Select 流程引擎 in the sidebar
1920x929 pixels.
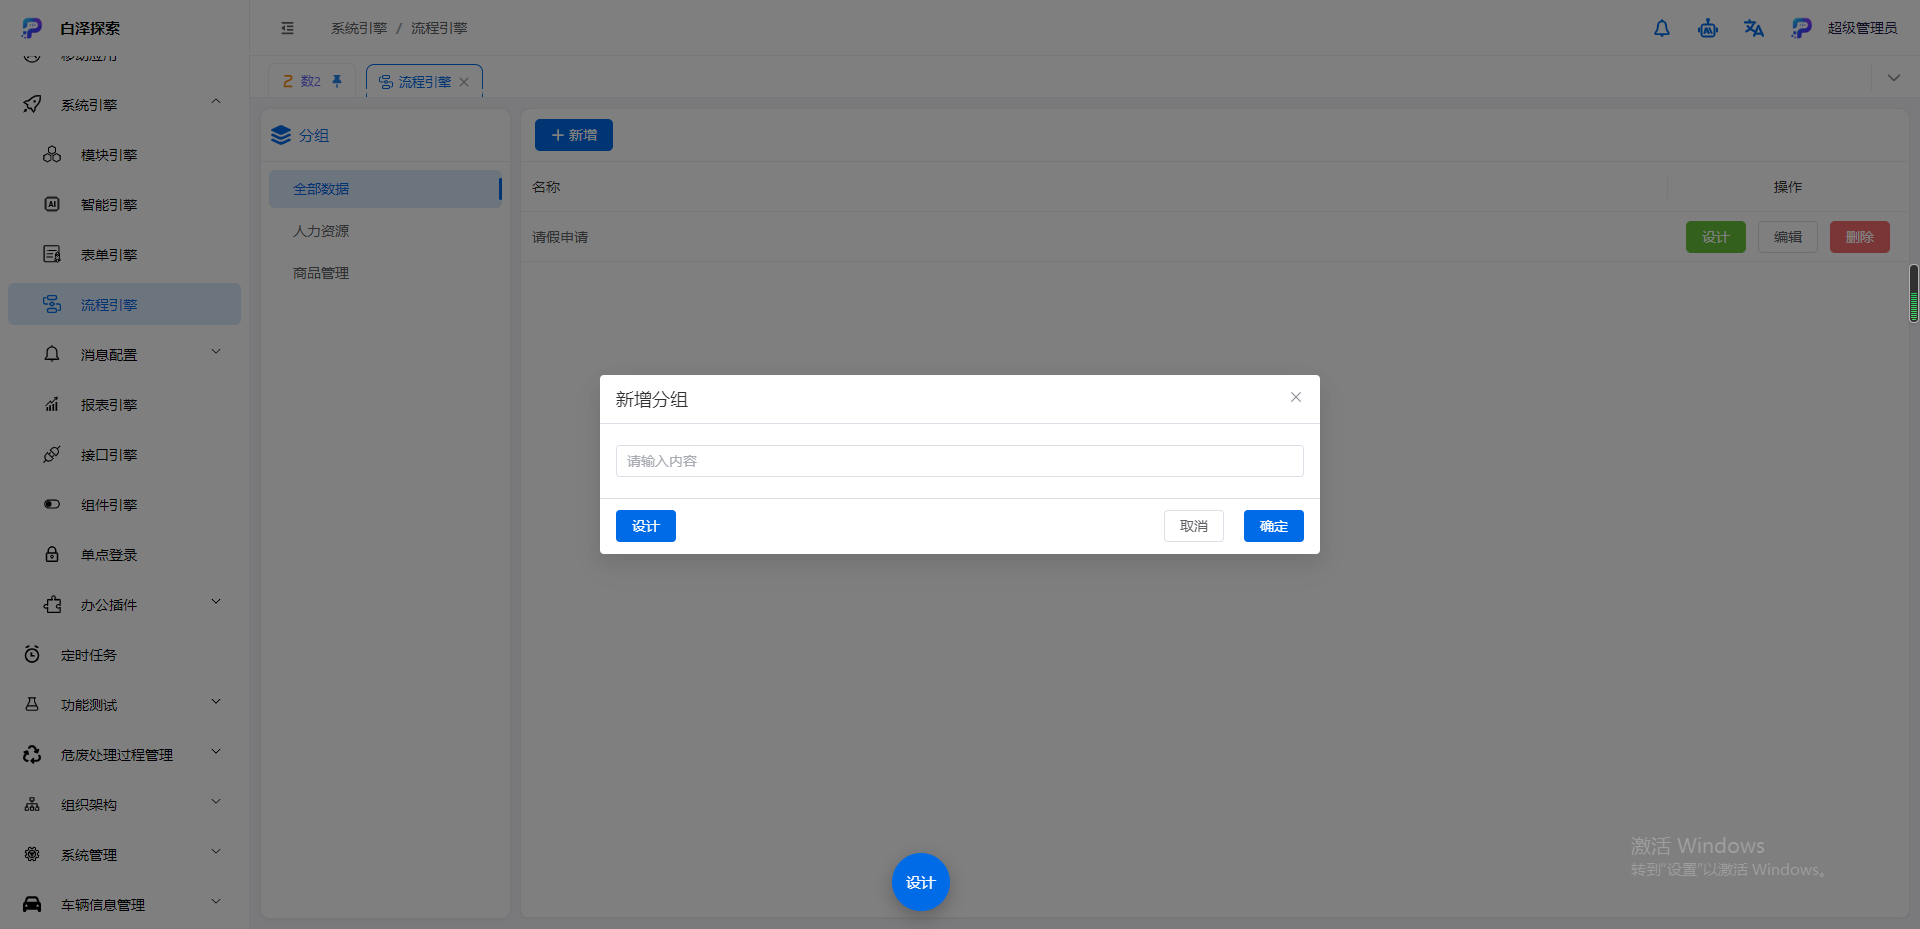[125, 304]
